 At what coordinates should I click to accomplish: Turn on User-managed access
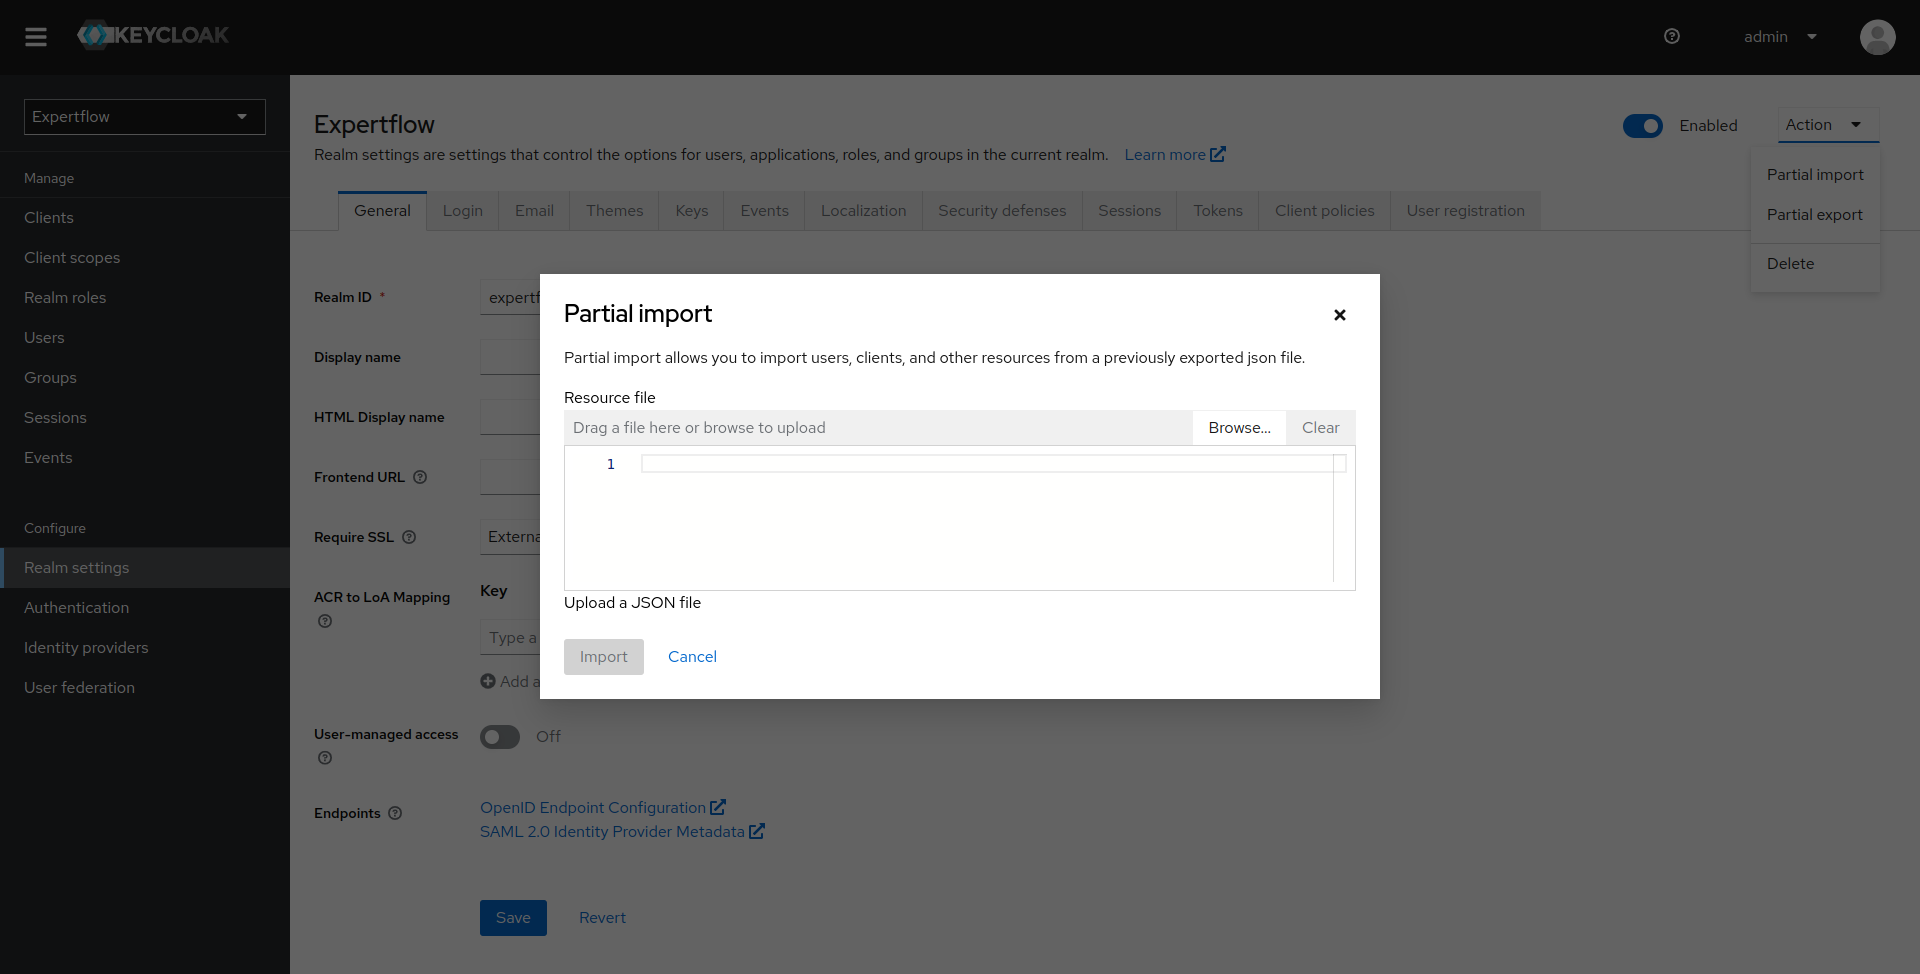[x=500, y=737]
